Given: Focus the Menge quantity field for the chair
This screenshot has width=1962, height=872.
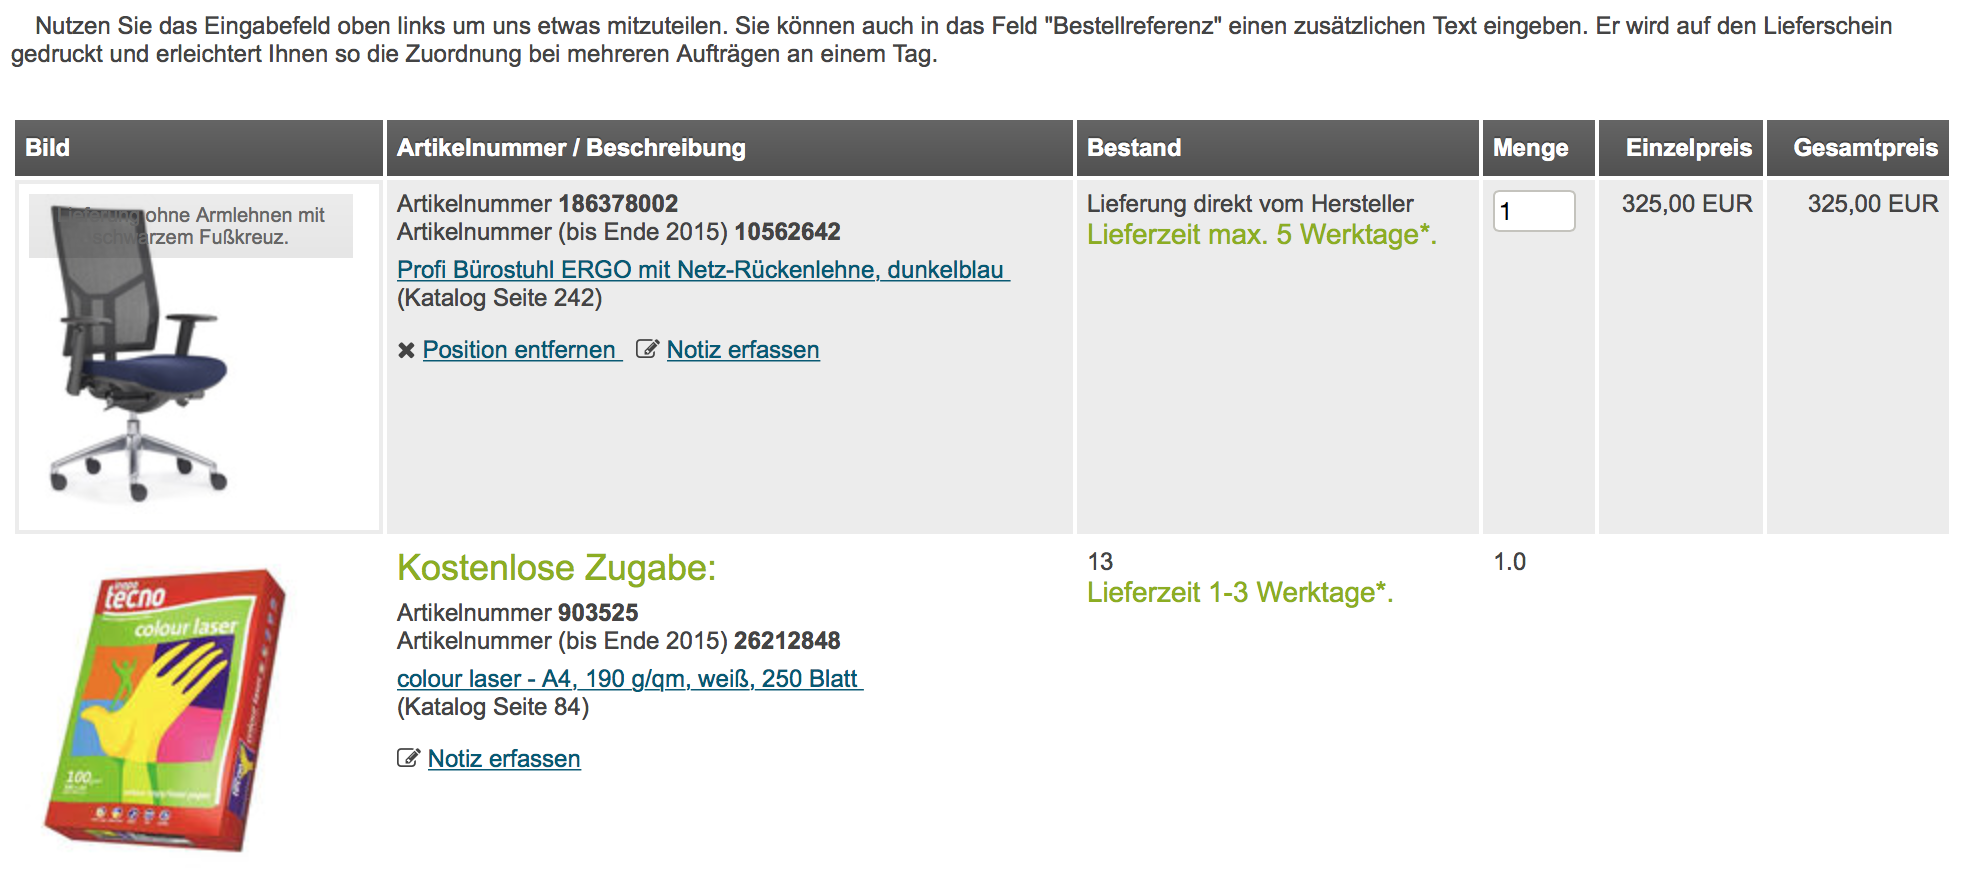Looking at the screenshot, I should 1533,211.
